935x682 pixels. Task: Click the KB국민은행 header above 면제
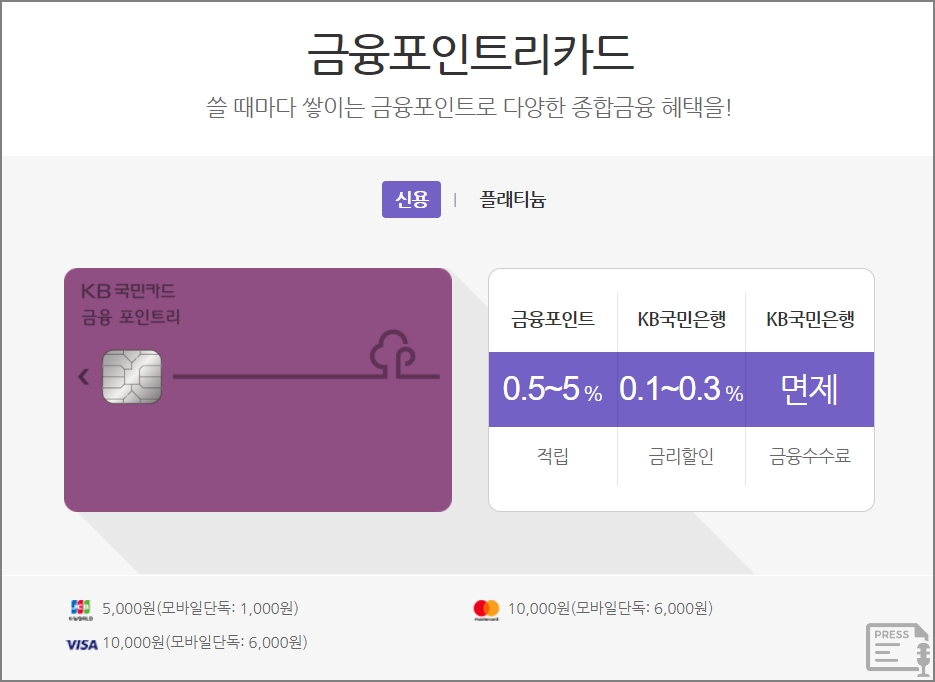tap(810, 320)
